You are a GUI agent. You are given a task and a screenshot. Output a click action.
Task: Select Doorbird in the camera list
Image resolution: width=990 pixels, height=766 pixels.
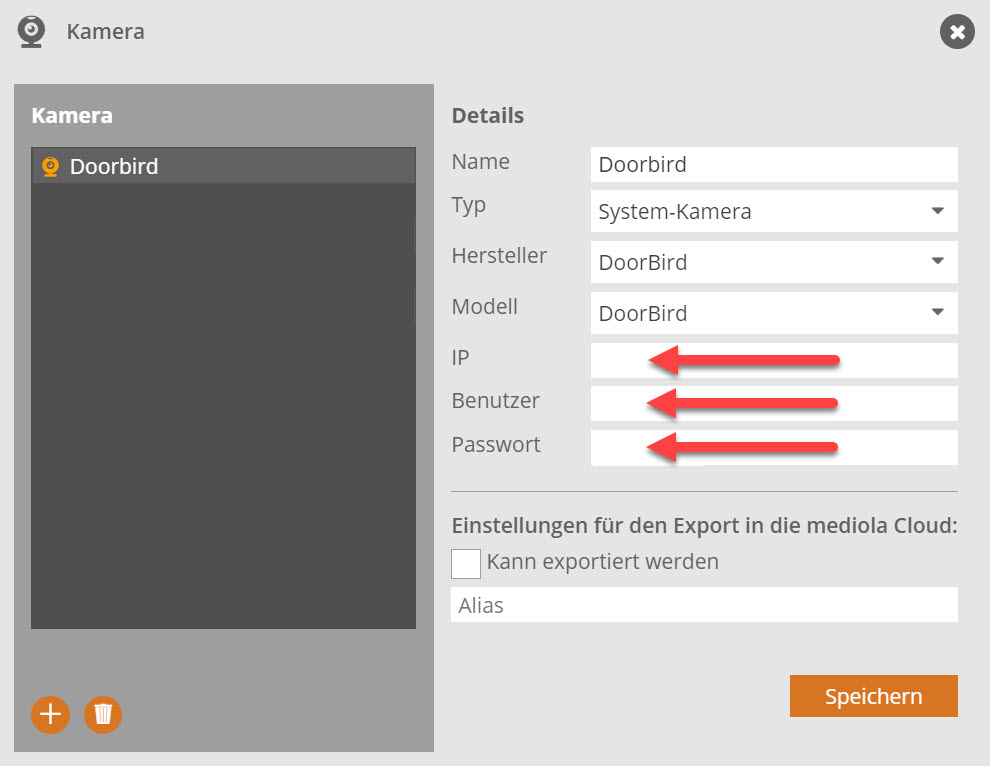pos(224,166)
